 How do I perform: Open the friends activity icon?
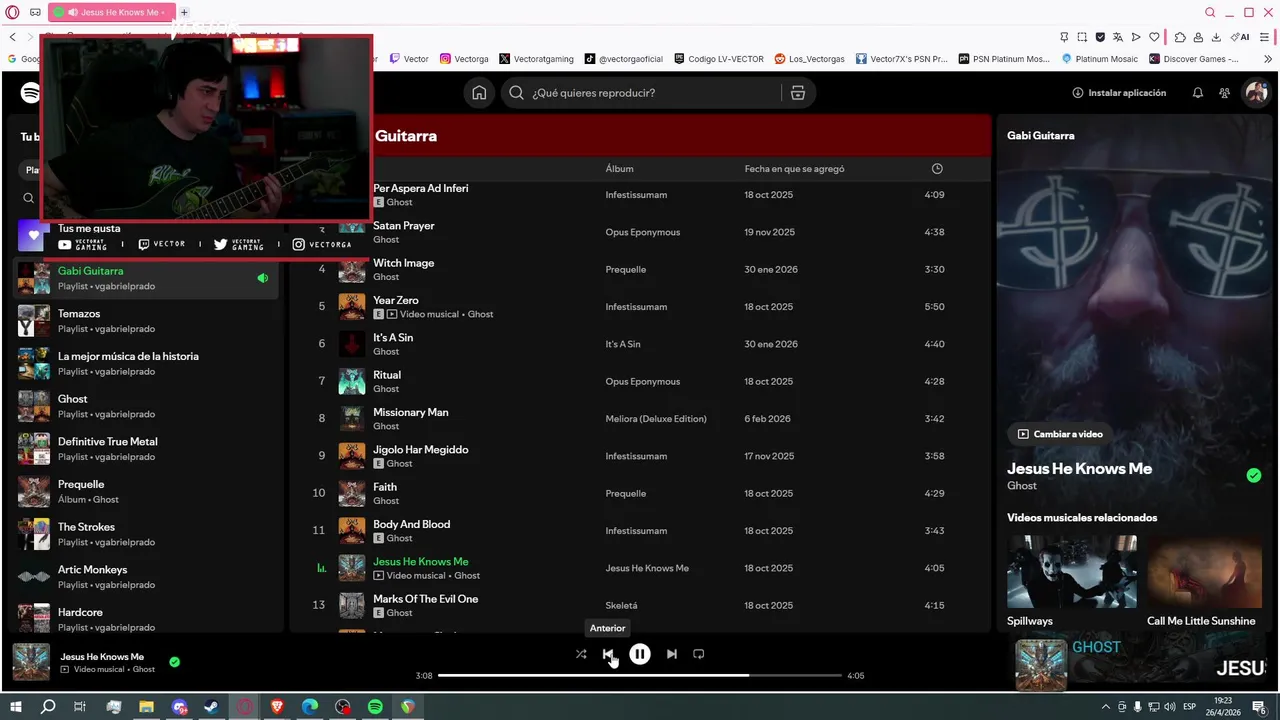pyautogui.click(x=1225, y=93)
